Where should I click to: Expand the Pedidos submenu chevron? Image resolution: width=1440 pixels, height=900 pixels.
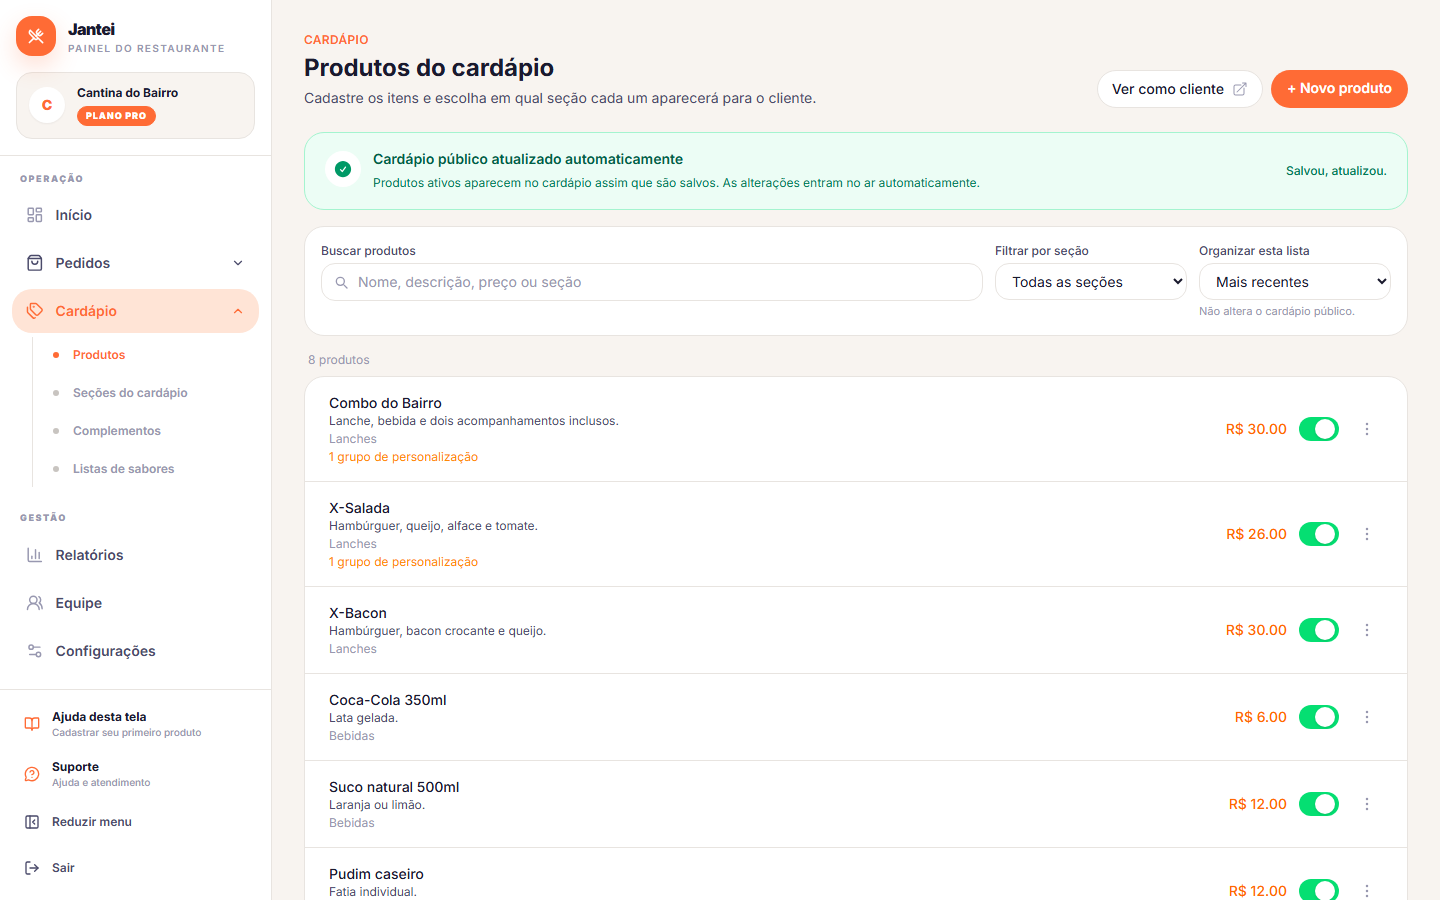(x=238, y=263)
